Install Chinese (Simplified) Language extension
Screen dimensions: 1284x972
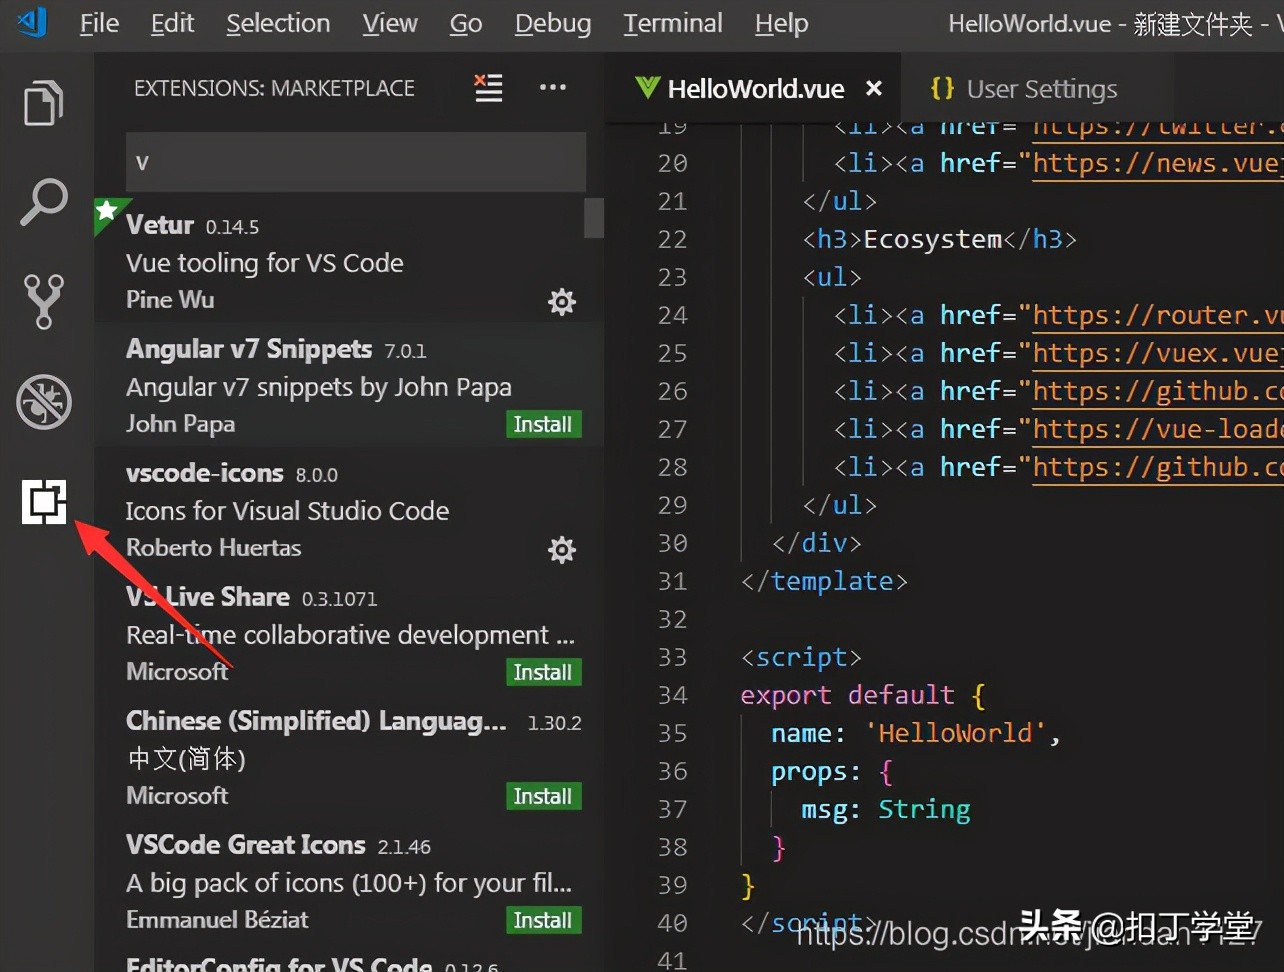click(x=543, y=797)
